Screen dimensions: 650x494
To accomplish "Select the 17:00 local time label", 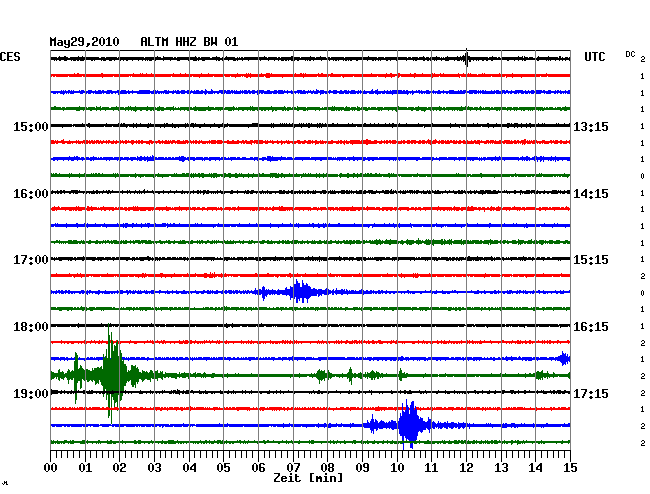I will tap(31, 260).
